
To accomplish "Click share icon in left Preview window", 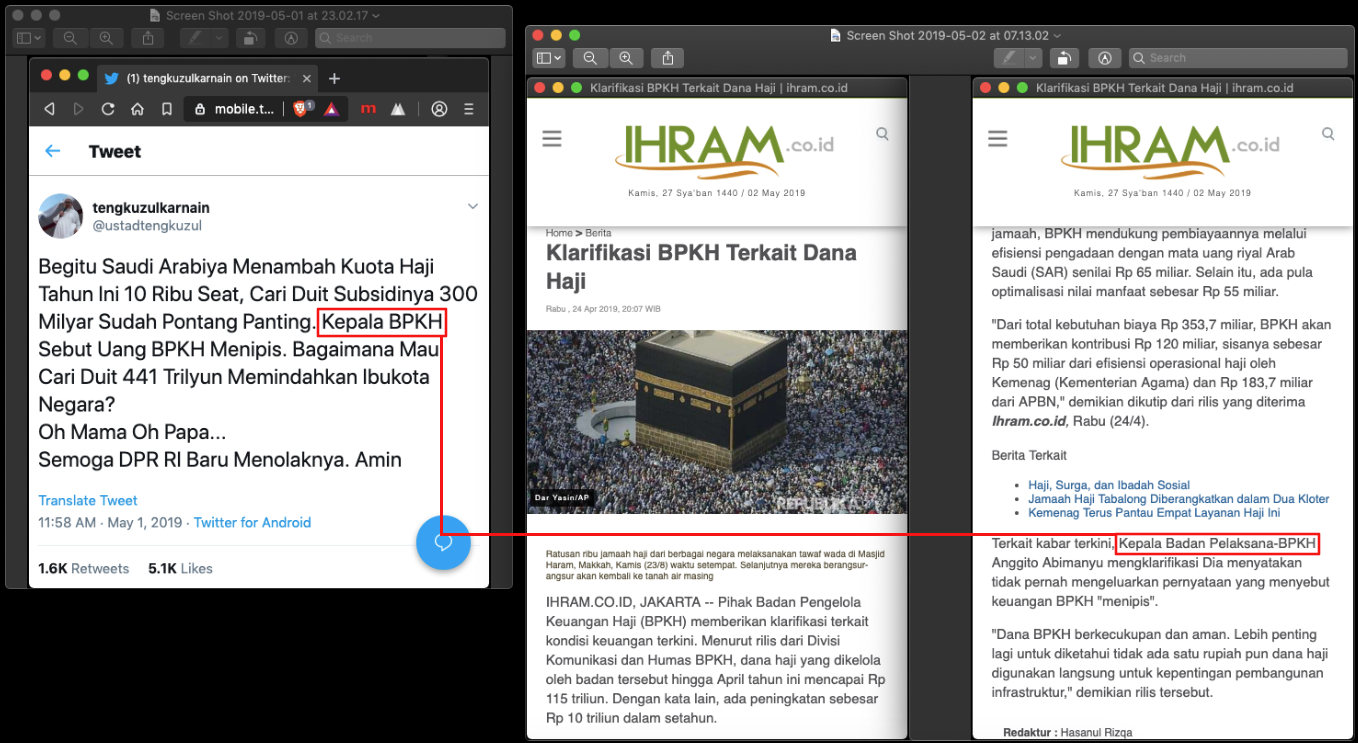I will click(x=148, y=38).
